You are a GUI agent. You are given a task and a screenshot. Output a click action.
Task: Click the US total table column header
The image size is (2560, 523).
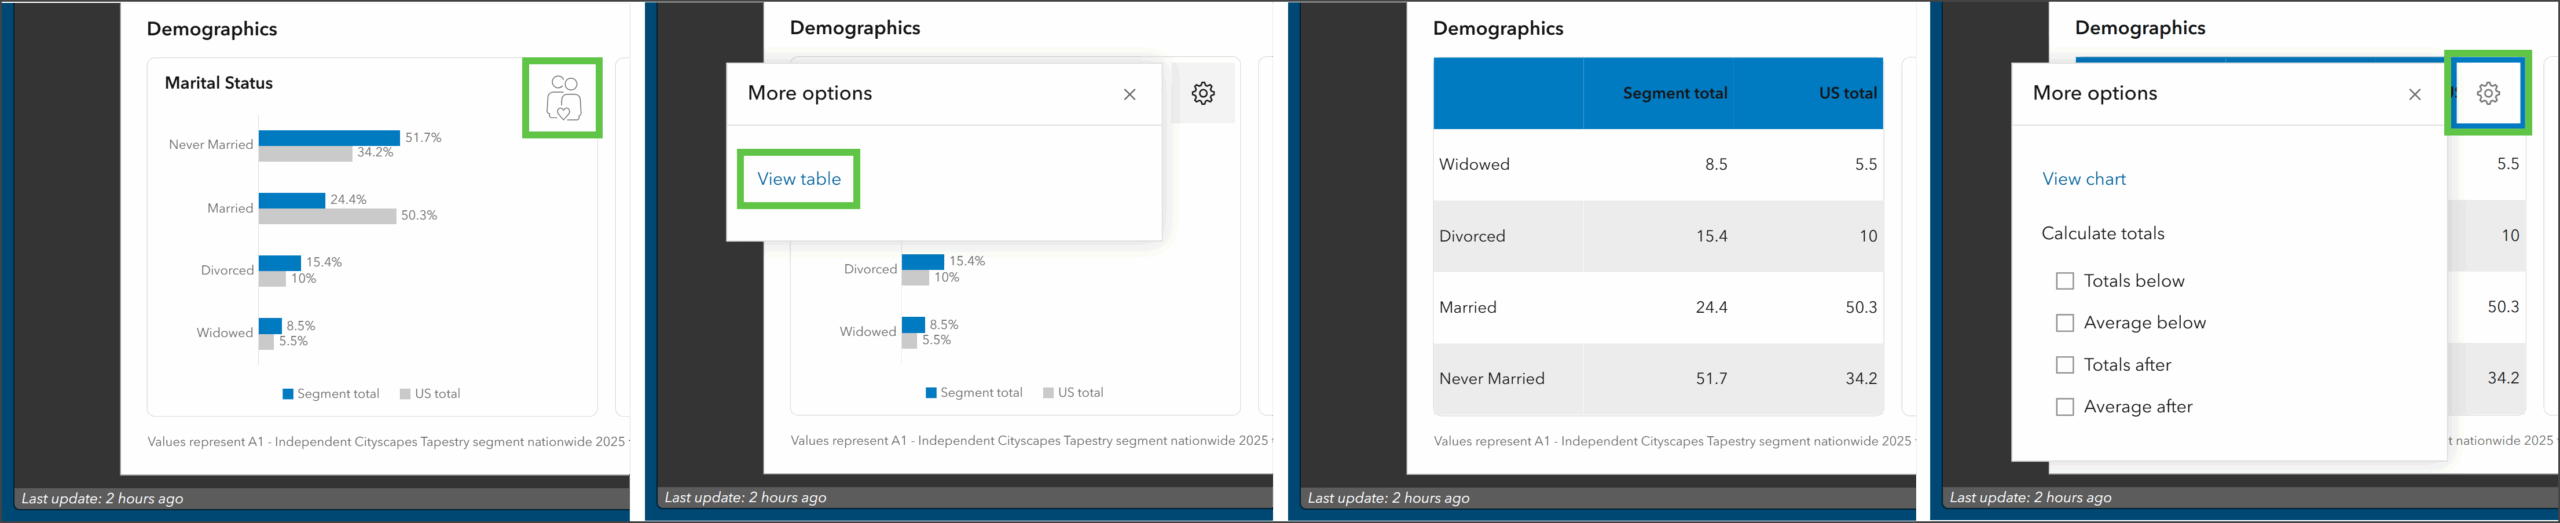pos(1847,93)
